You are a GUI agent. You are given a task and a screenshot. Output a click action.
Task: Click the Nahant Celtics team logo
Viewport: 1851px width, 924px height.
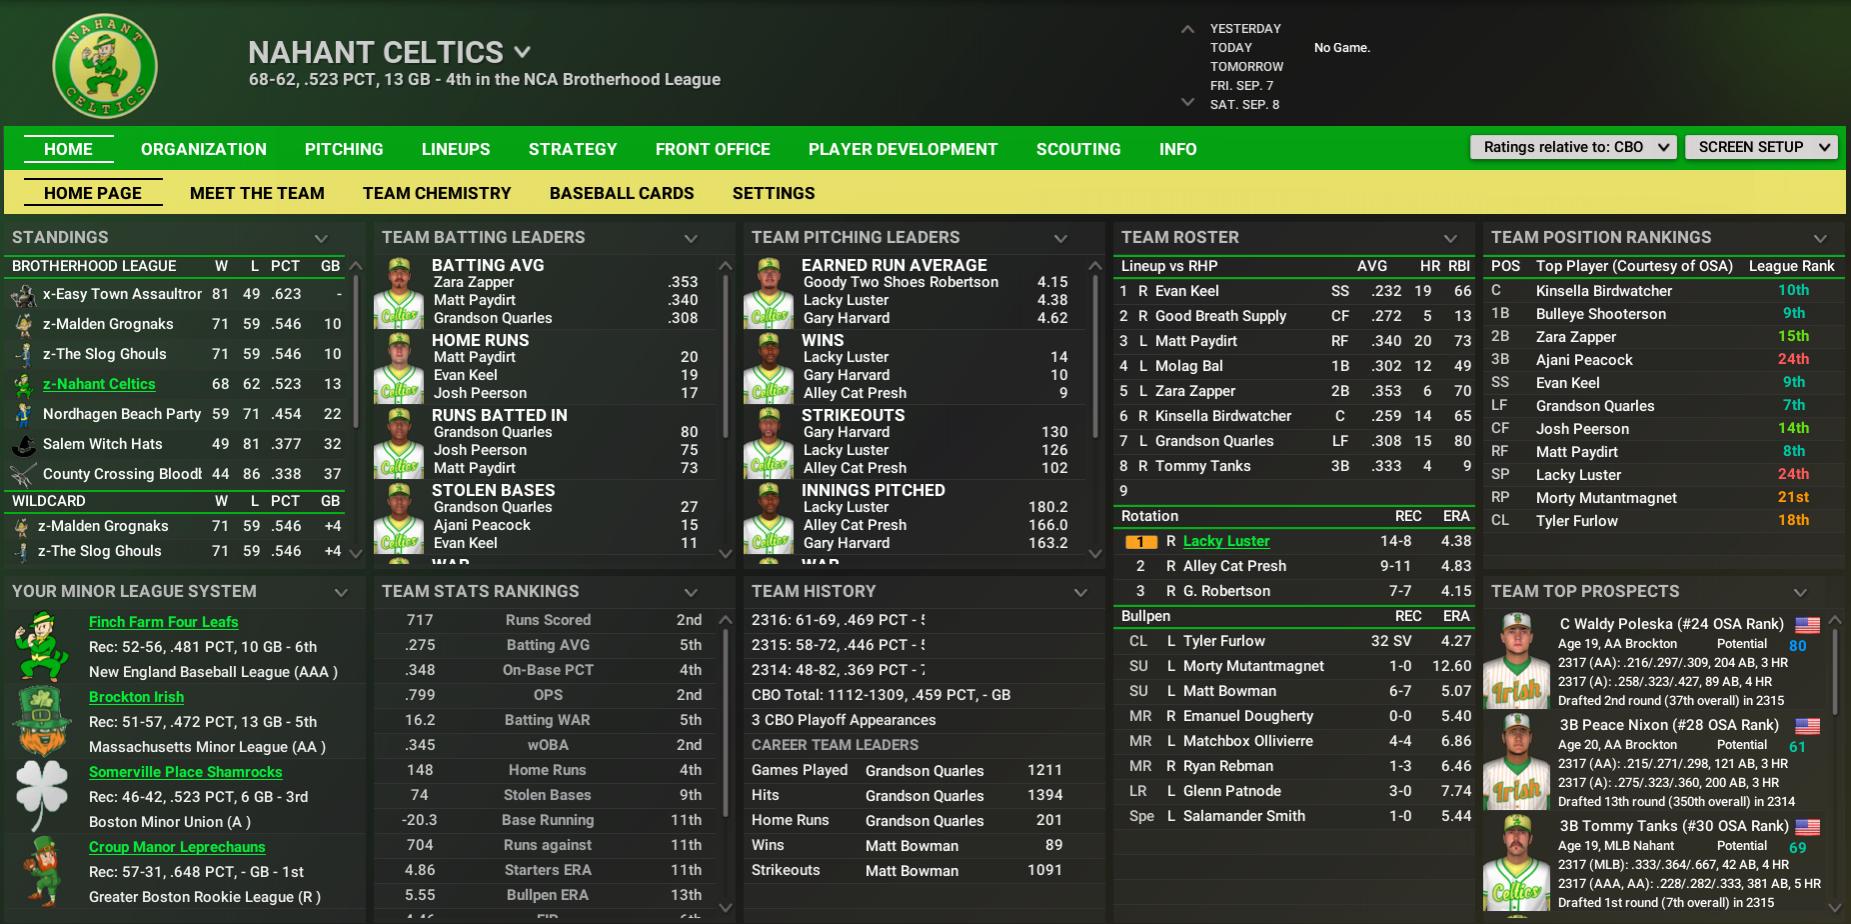pyautogui.click(x=105, y=67)
